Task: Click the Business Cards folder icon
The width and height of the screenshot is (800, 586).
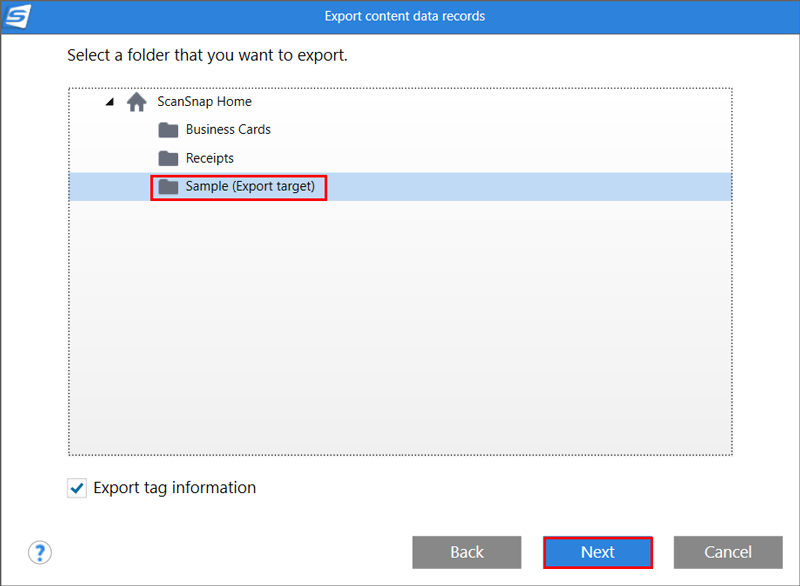Action: 168,130
